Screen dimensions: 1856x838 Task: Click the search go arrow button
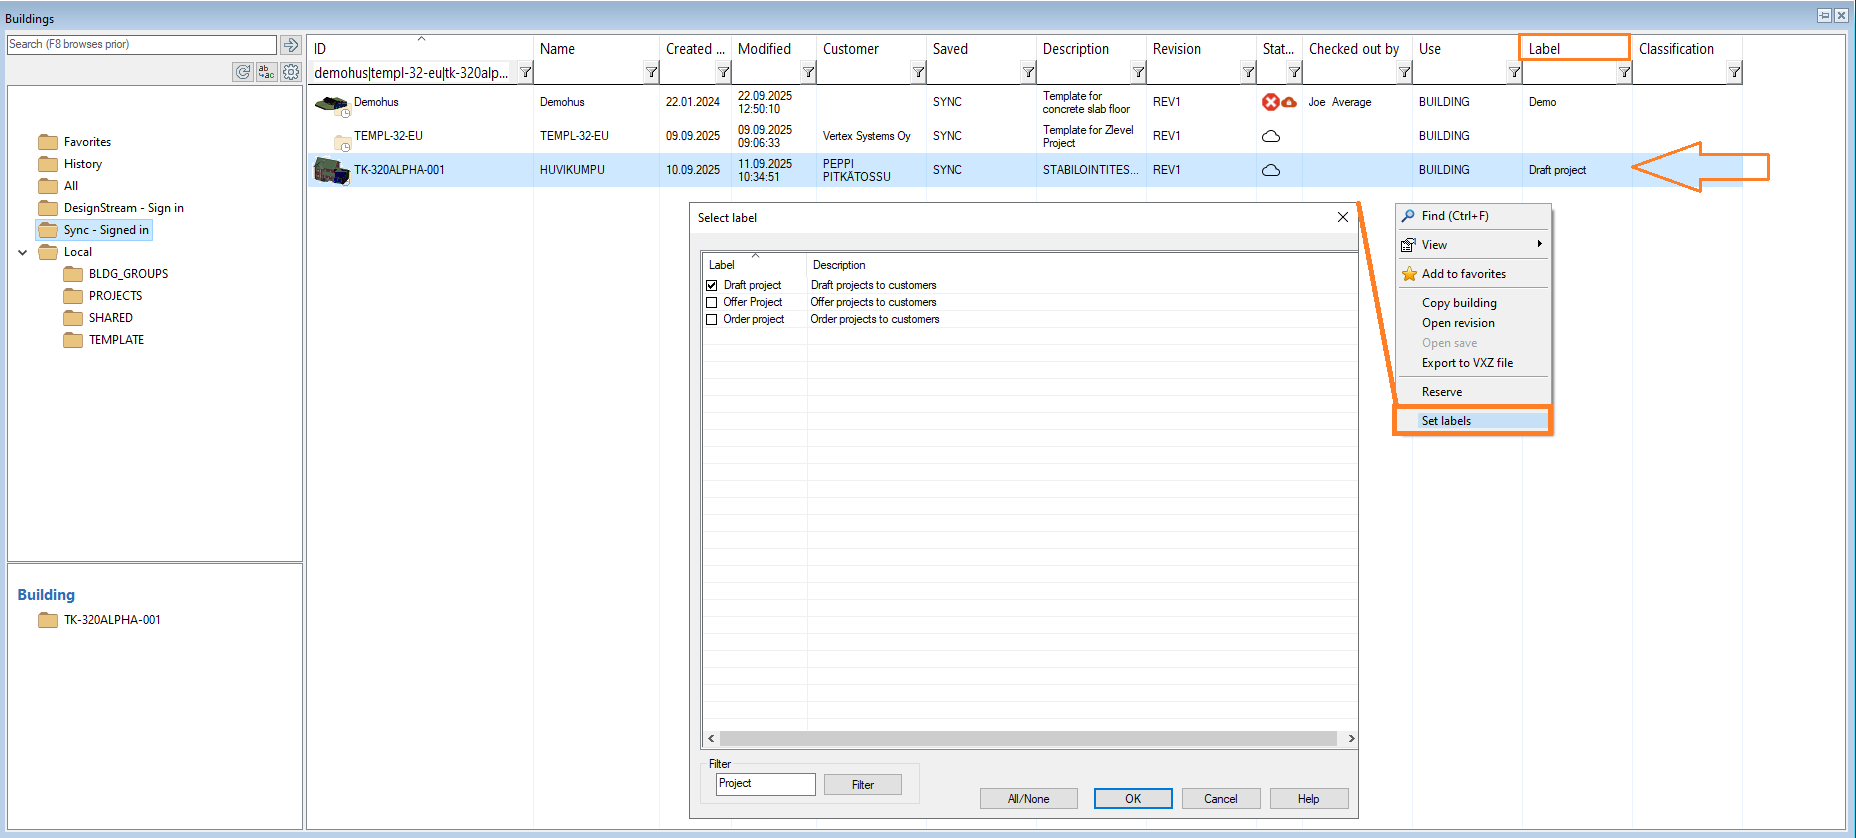coord(290,45)
